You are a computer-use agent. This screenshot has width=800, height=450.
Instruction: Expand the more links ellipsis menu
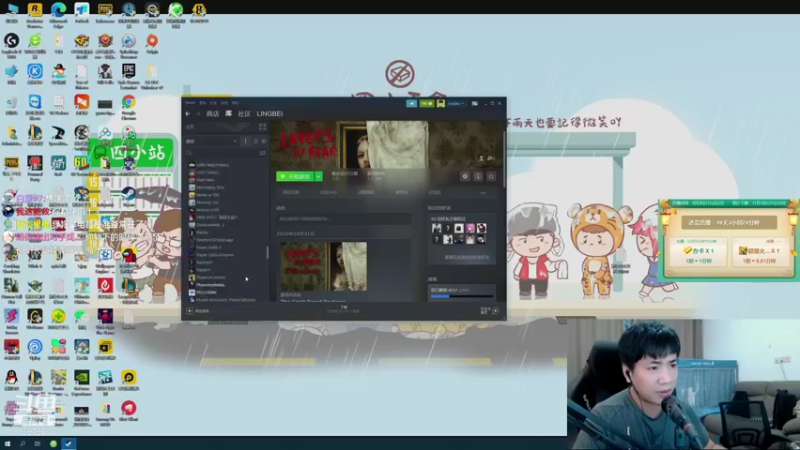coord(483,192)
